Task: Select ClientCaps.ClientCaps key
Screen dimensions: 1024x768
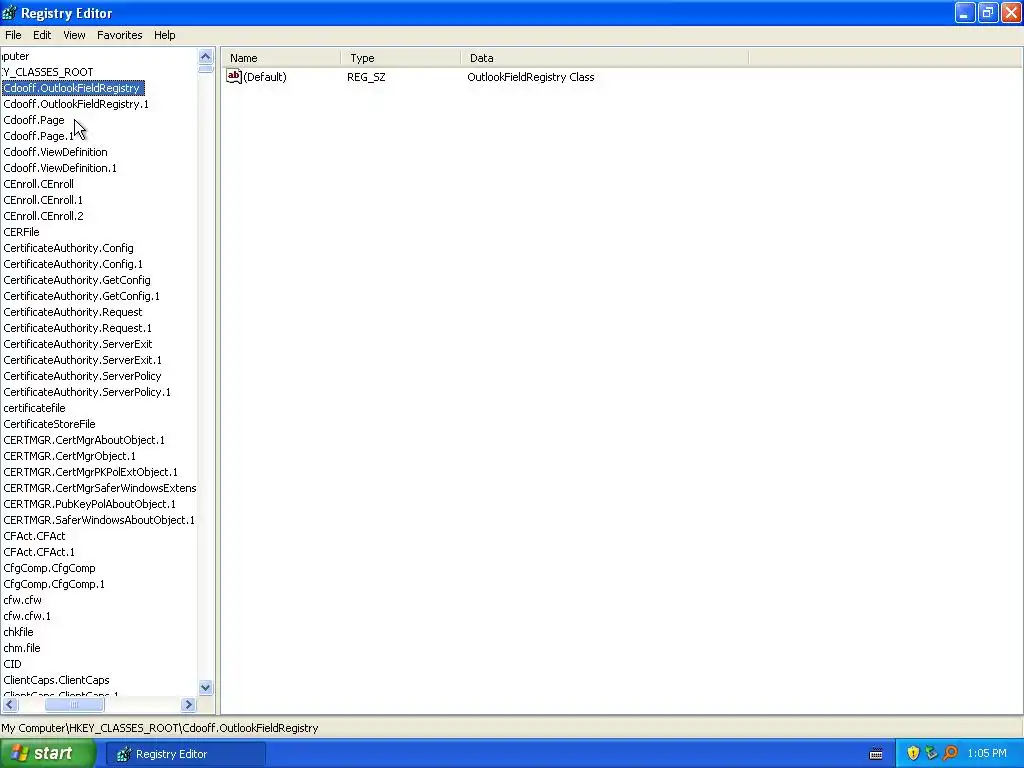Action: point(56,680)
